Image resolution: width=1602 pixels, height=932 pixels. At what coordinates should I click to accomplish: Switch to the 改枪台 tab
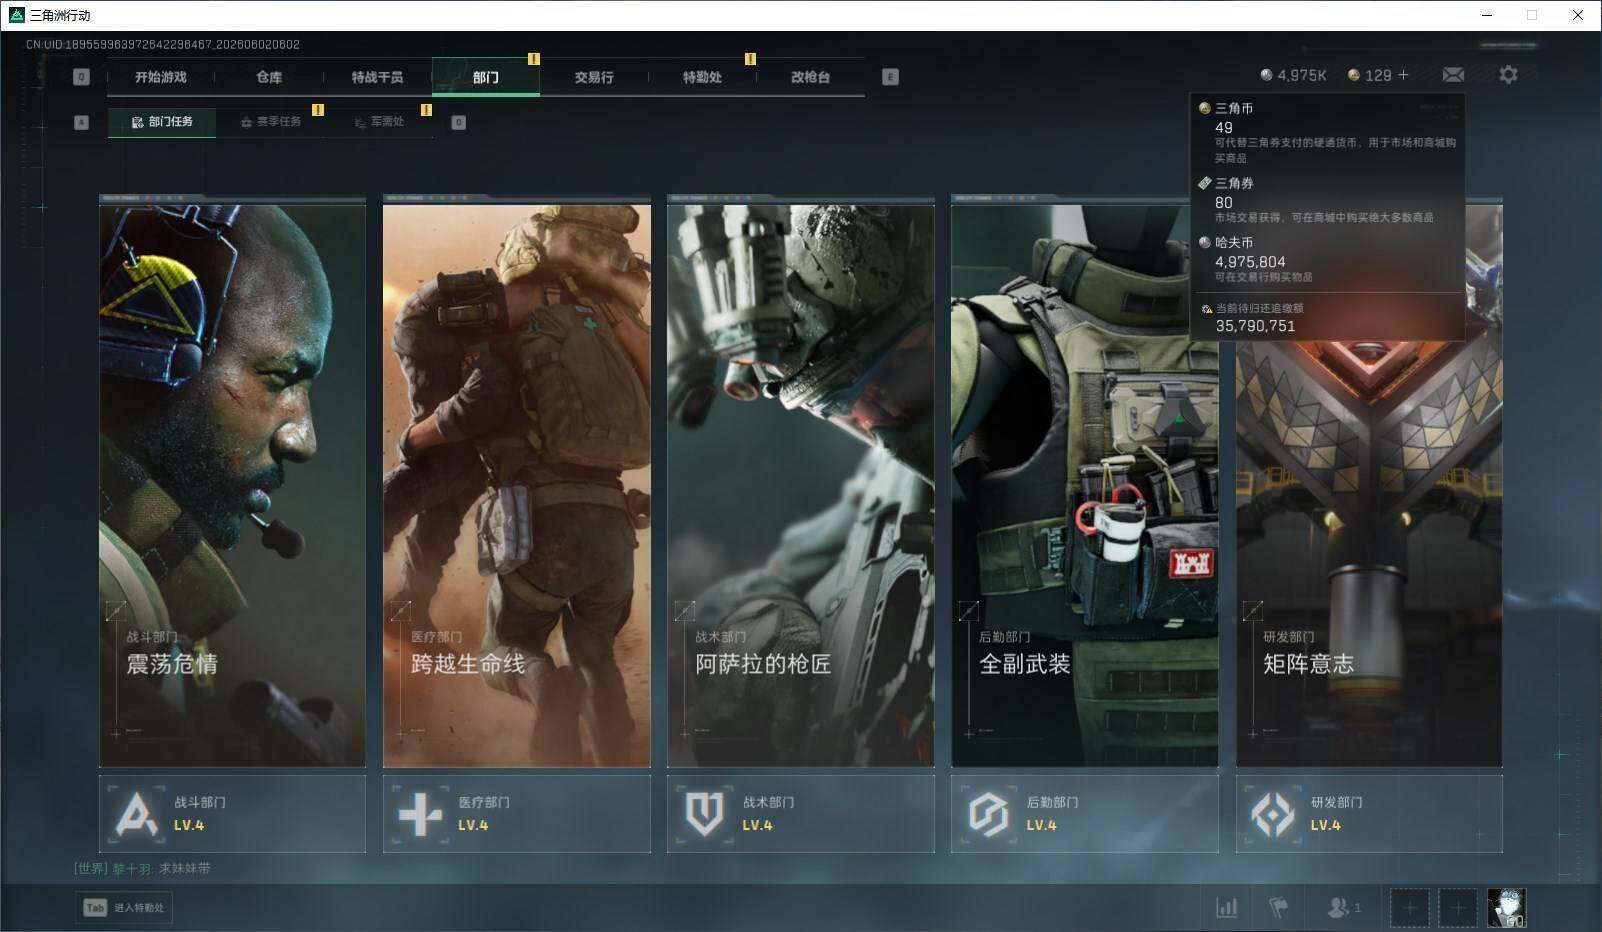810,77
